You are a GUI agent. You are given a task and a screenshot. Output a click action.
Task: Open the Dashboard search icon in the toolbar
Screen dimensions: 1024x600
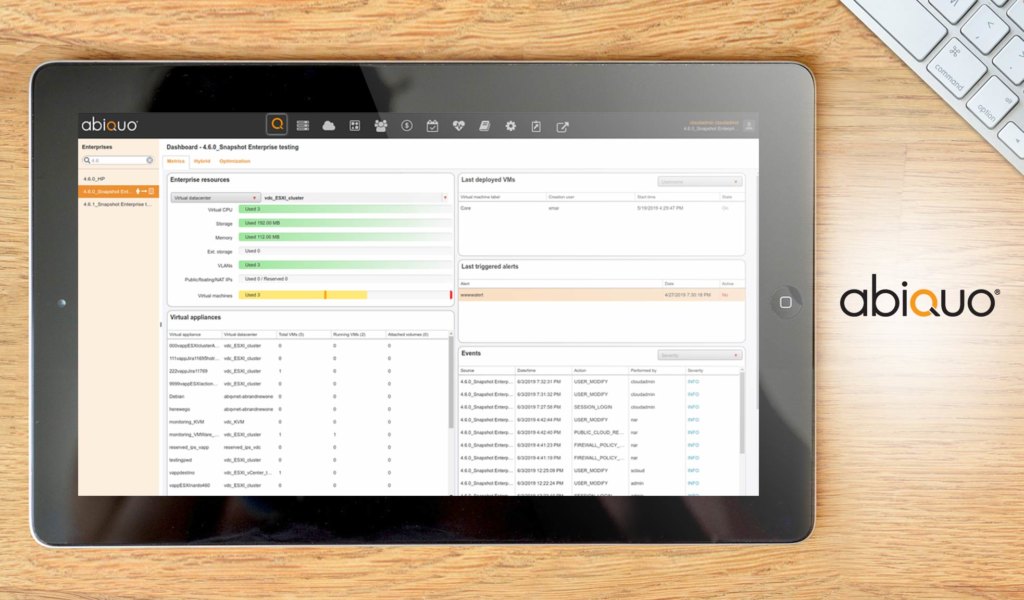coord(277,125)
